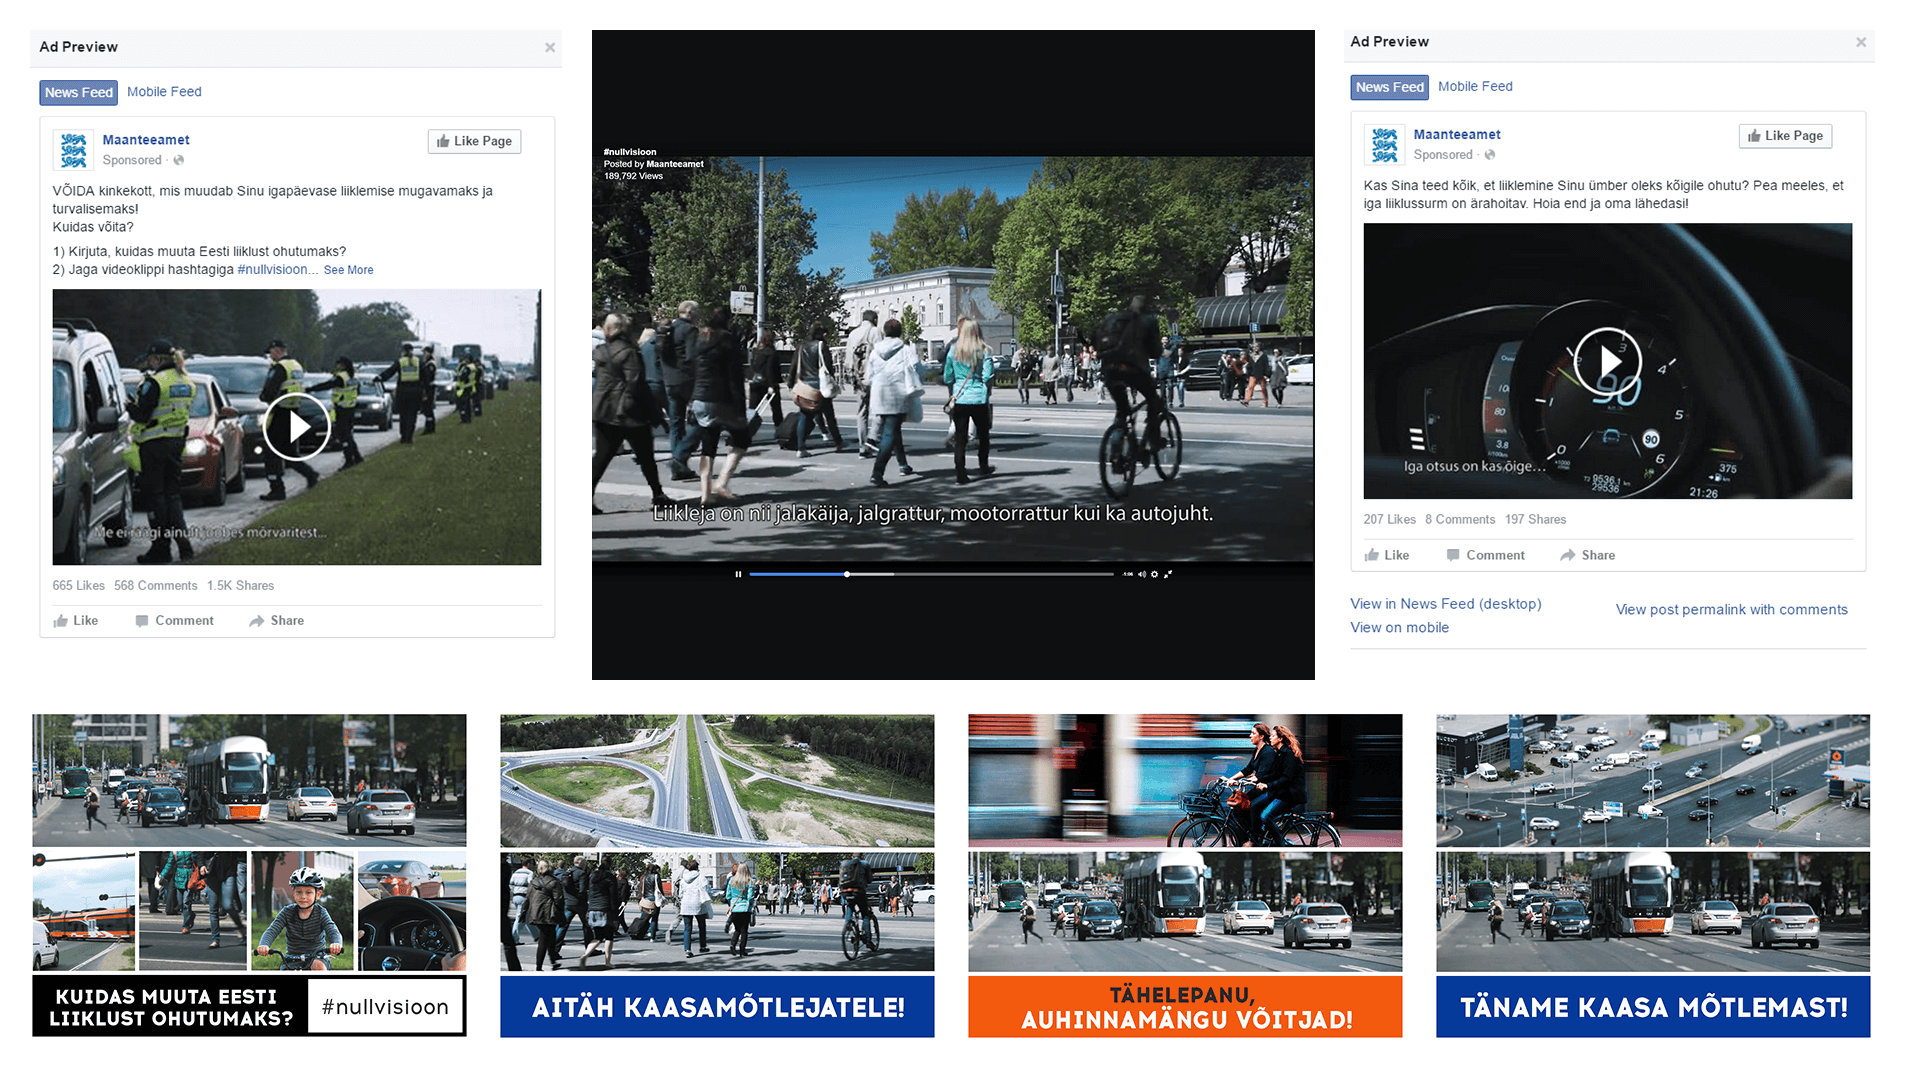Comment on the right ad post
This screenshot has width=1905, height=1072.
tap(1486, 556)
